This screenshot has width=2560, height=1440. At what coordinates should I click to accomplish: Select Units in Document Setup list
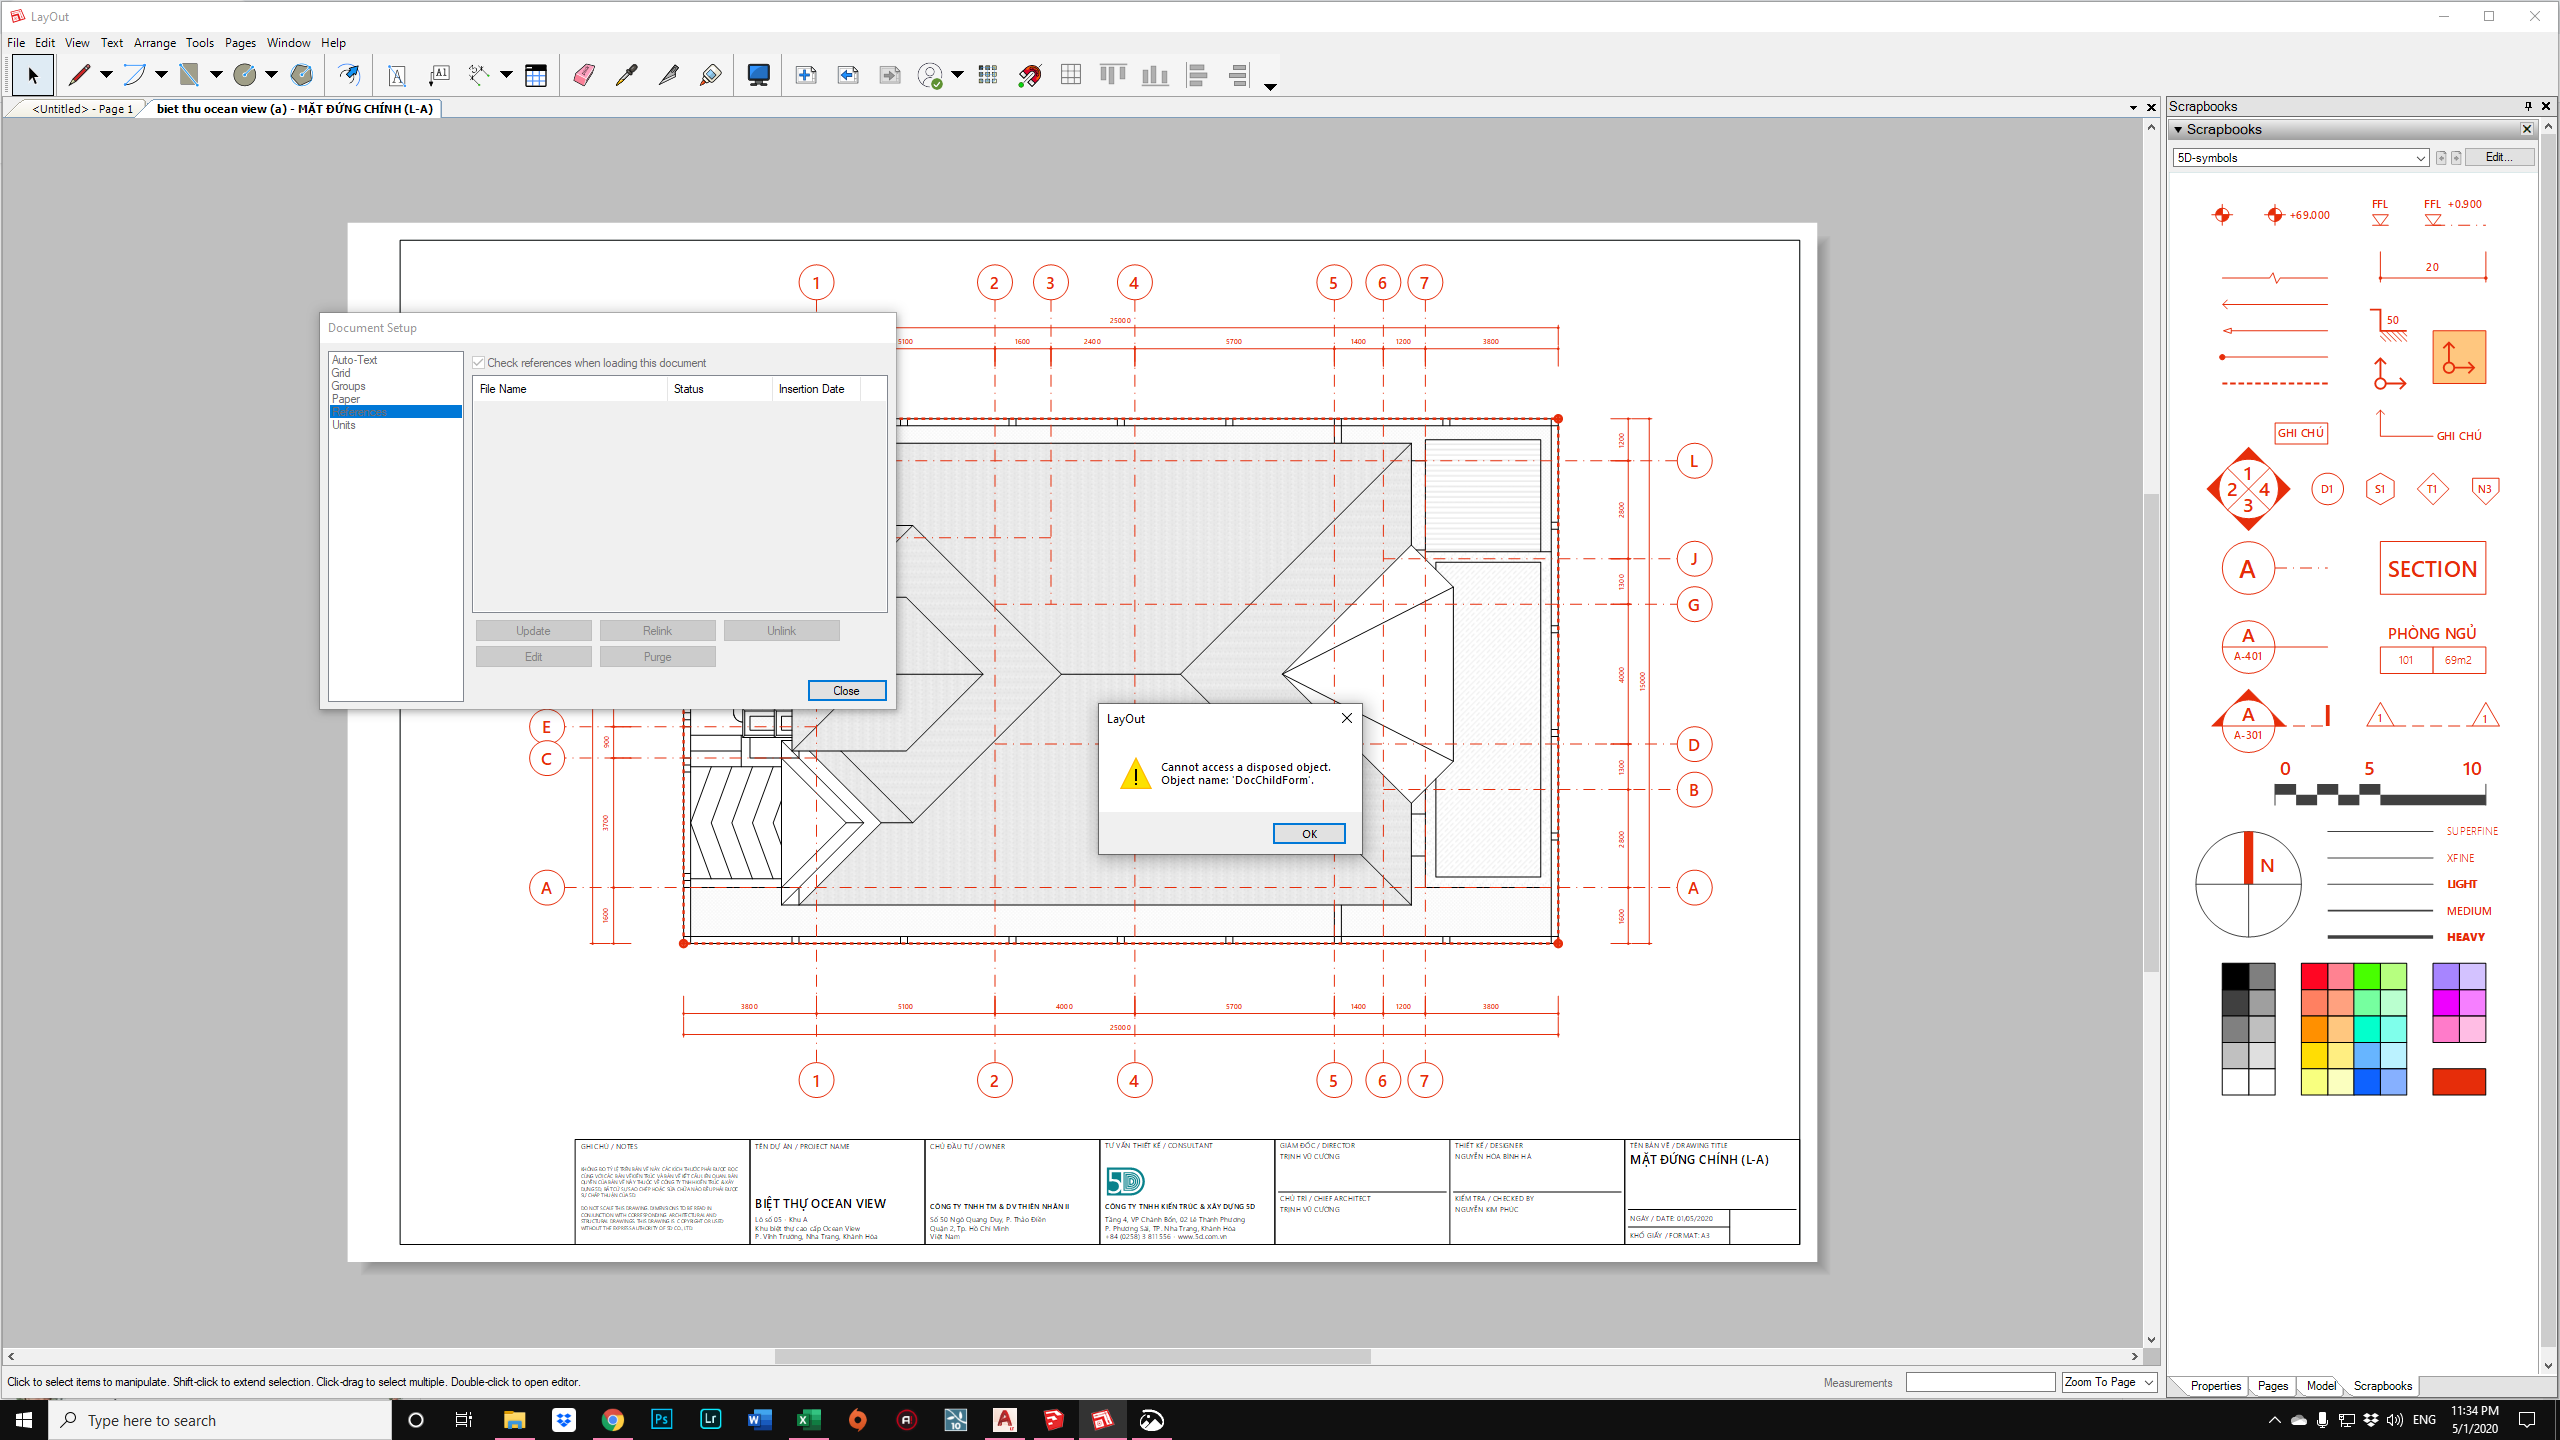344,425
